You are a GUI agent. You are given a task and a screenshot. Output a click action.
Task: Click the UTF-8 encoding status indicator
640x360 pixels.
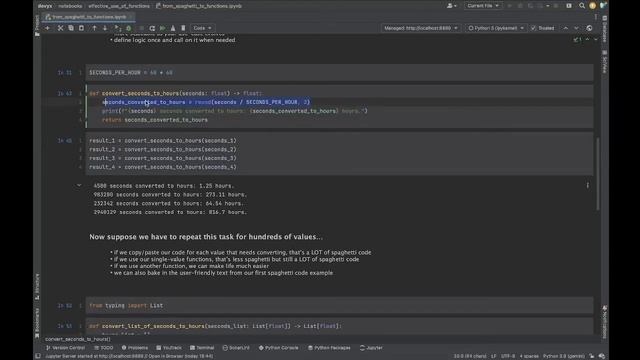click(508, 356)
